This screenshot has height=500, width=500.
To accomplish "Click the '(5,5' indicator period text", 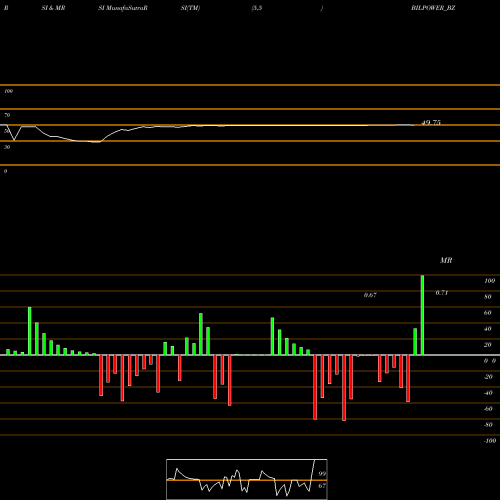I will (257, 8).
